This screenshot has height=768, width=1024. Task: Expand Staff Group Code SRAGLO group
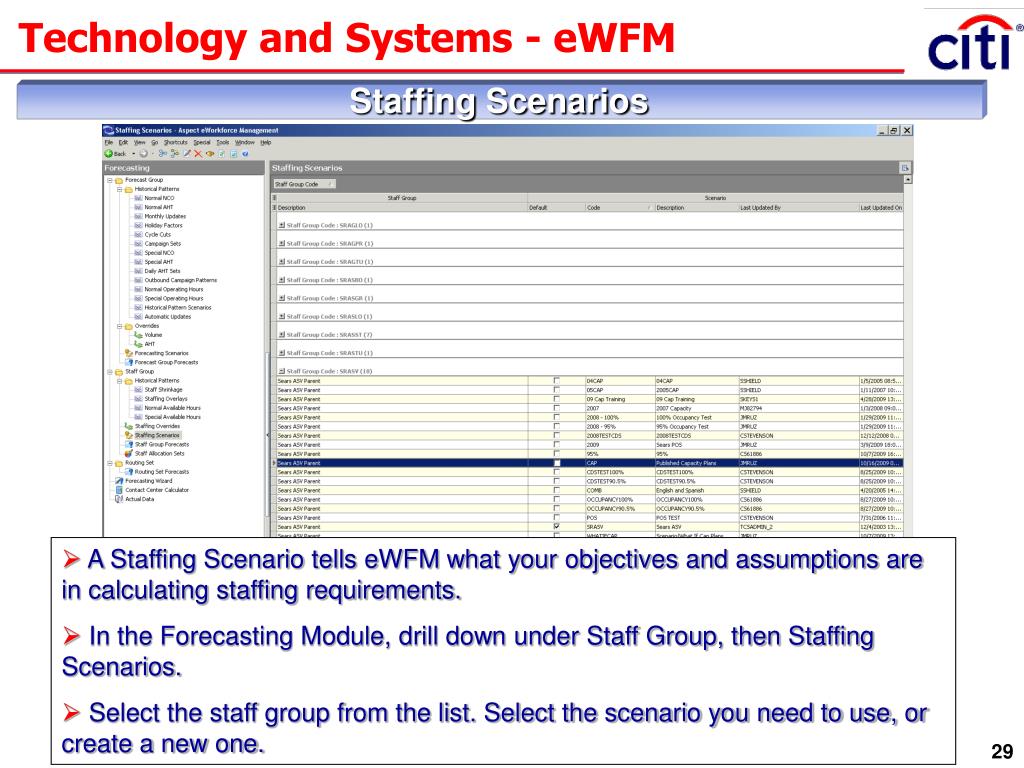tap(281, 225)
